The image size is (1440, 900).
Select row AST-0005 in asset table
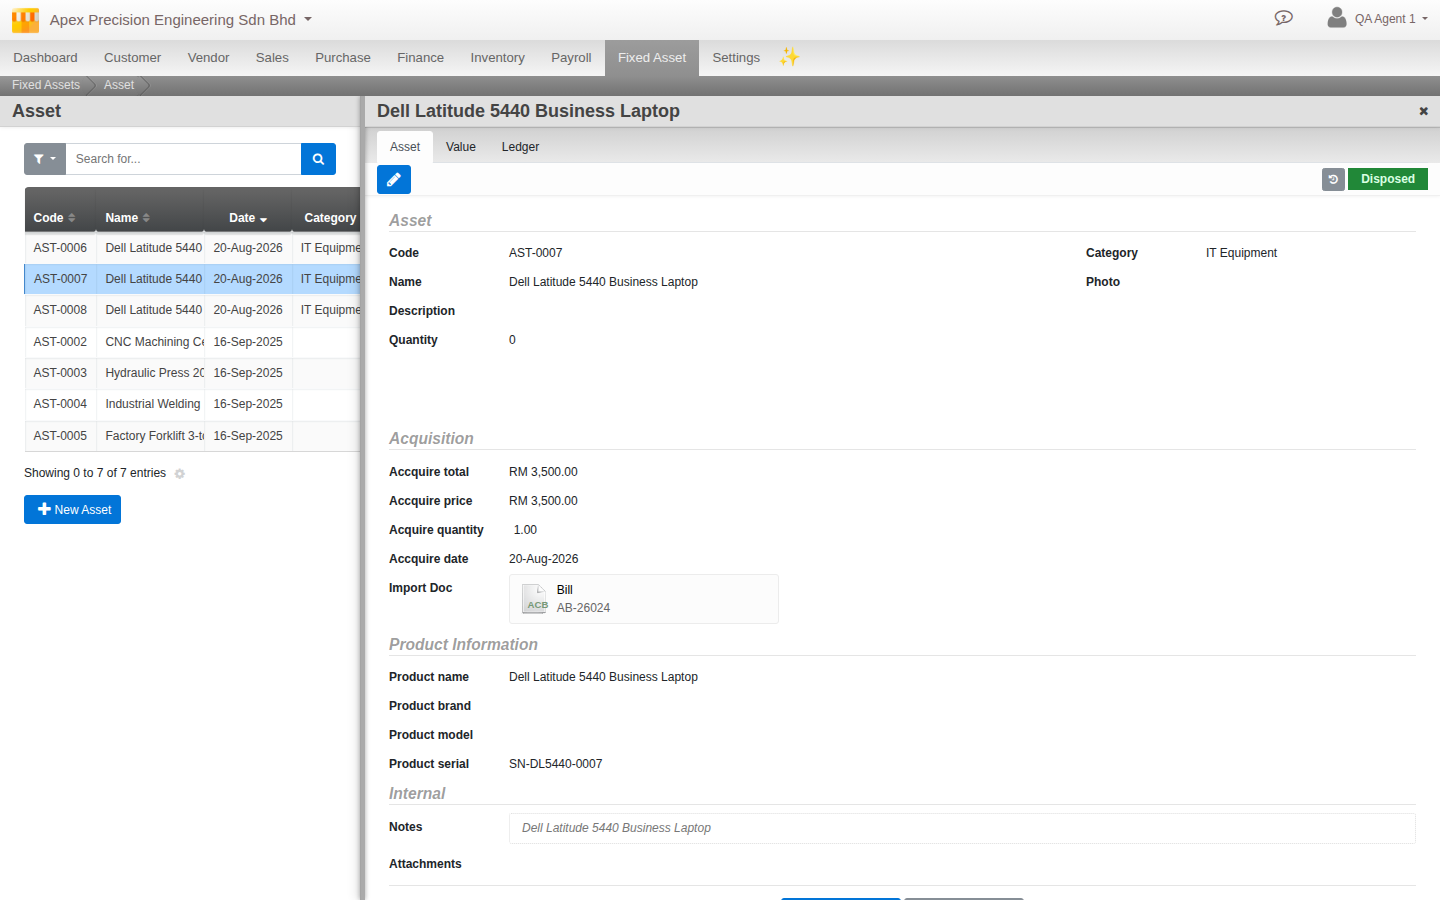[x=192, y=436]
